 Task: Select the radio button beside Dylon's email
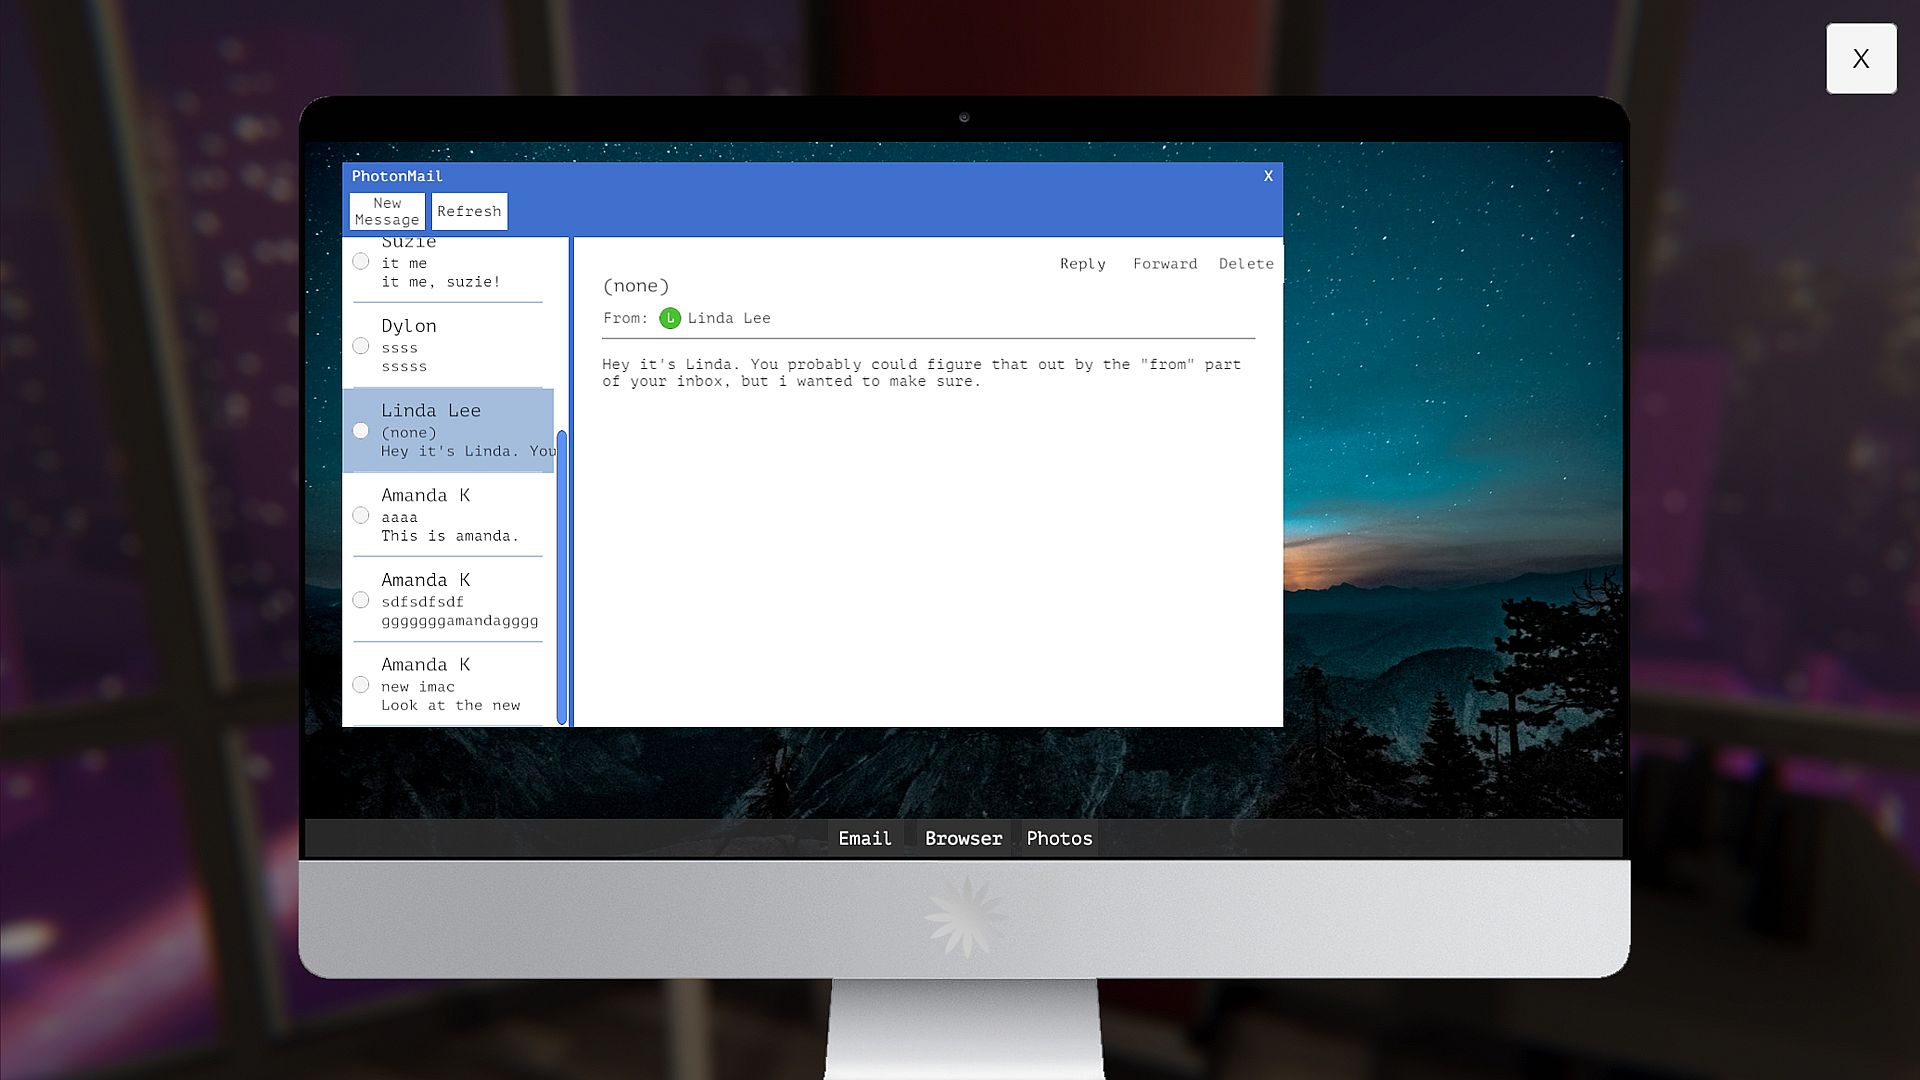(x=361, y=346)
